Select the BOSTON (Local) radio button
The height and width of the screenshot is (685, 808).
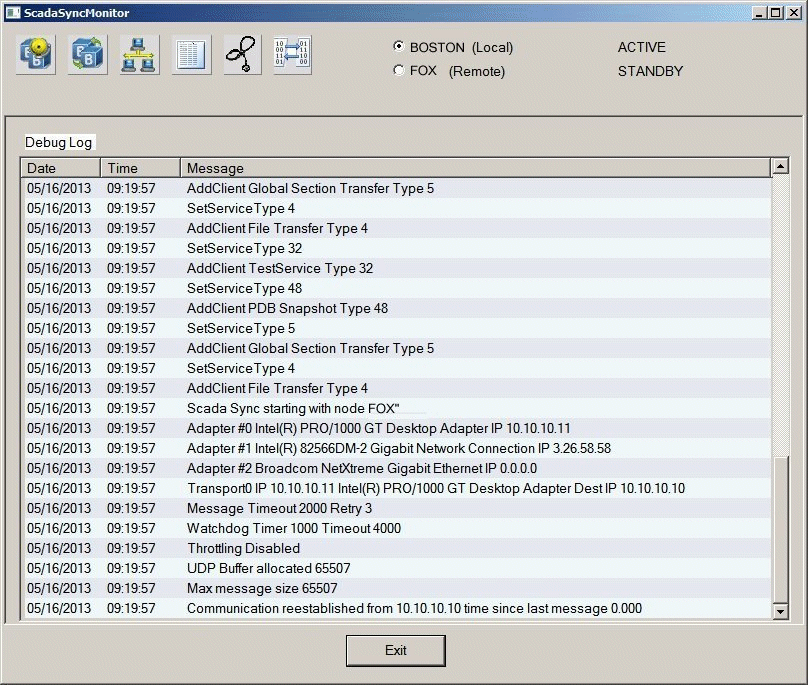(x=399, y=47)
